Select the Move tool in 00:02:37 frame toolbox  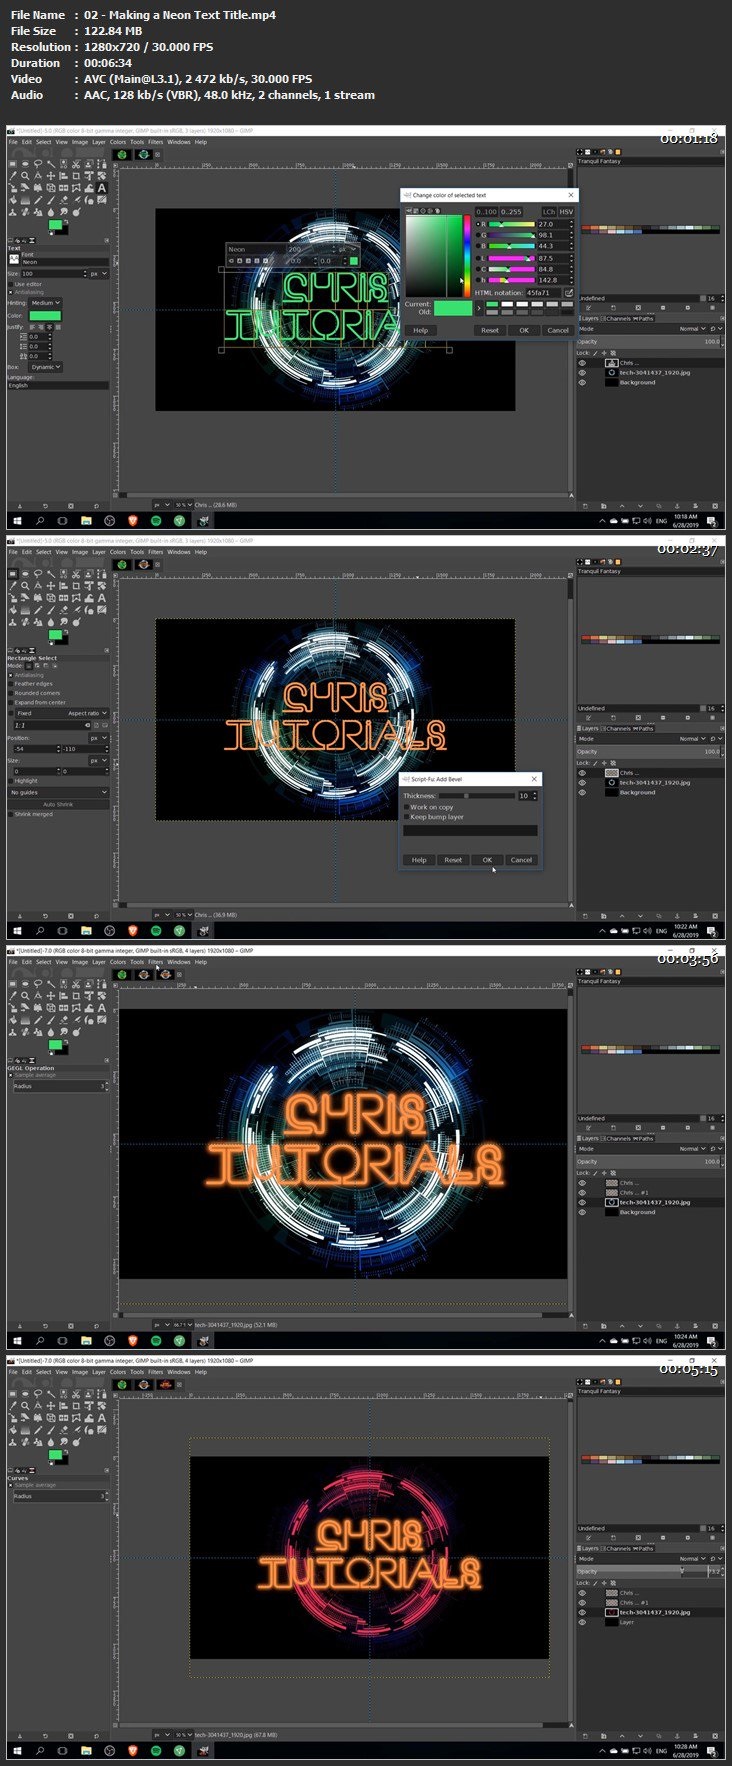point(50,585)
